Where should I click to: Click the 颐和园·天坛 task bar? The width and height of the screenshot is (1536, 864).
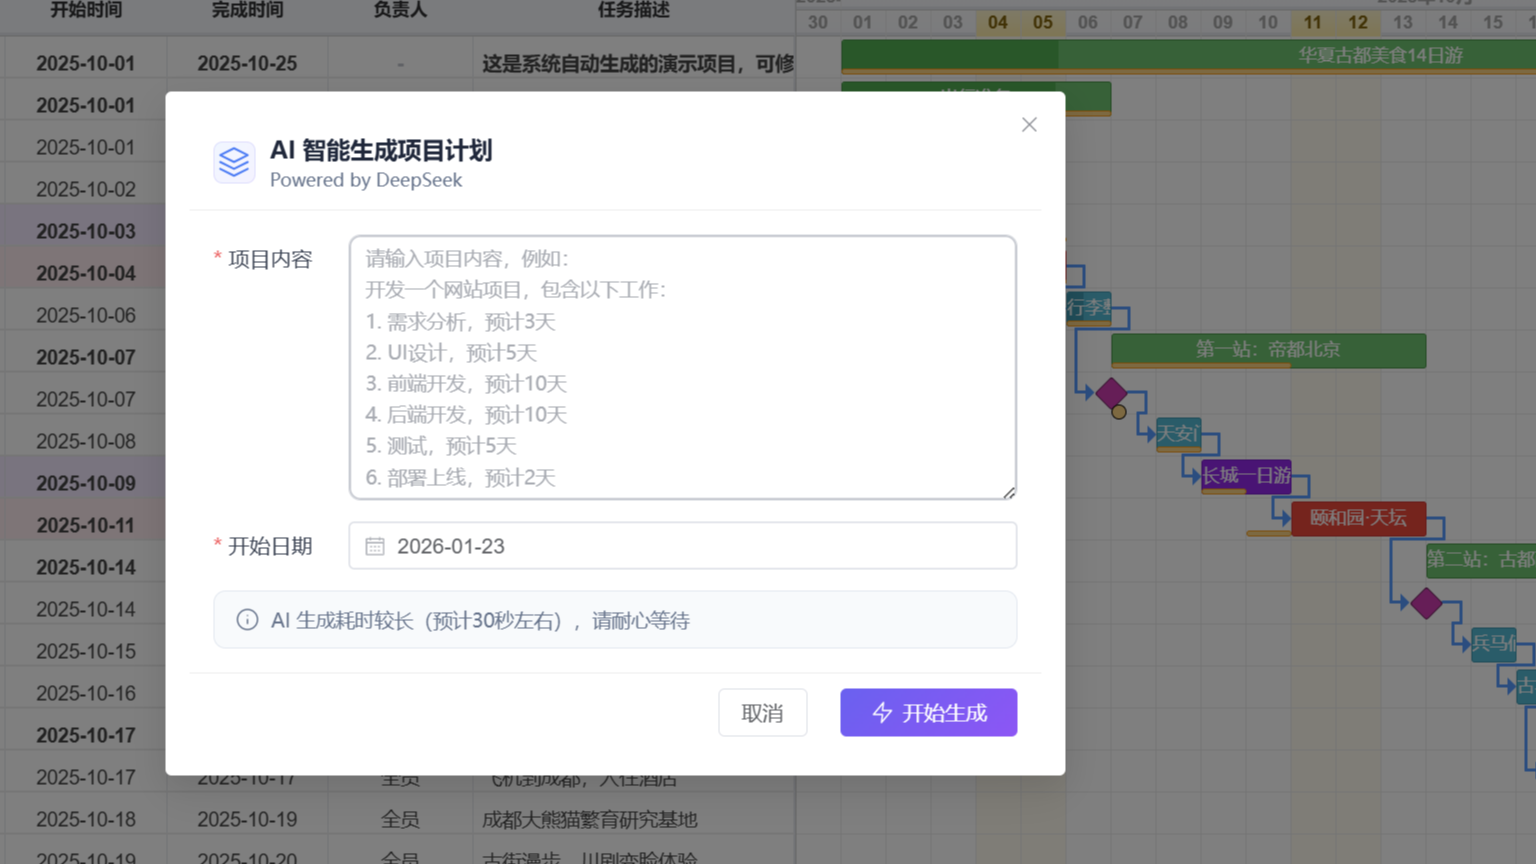point(1358,519)
